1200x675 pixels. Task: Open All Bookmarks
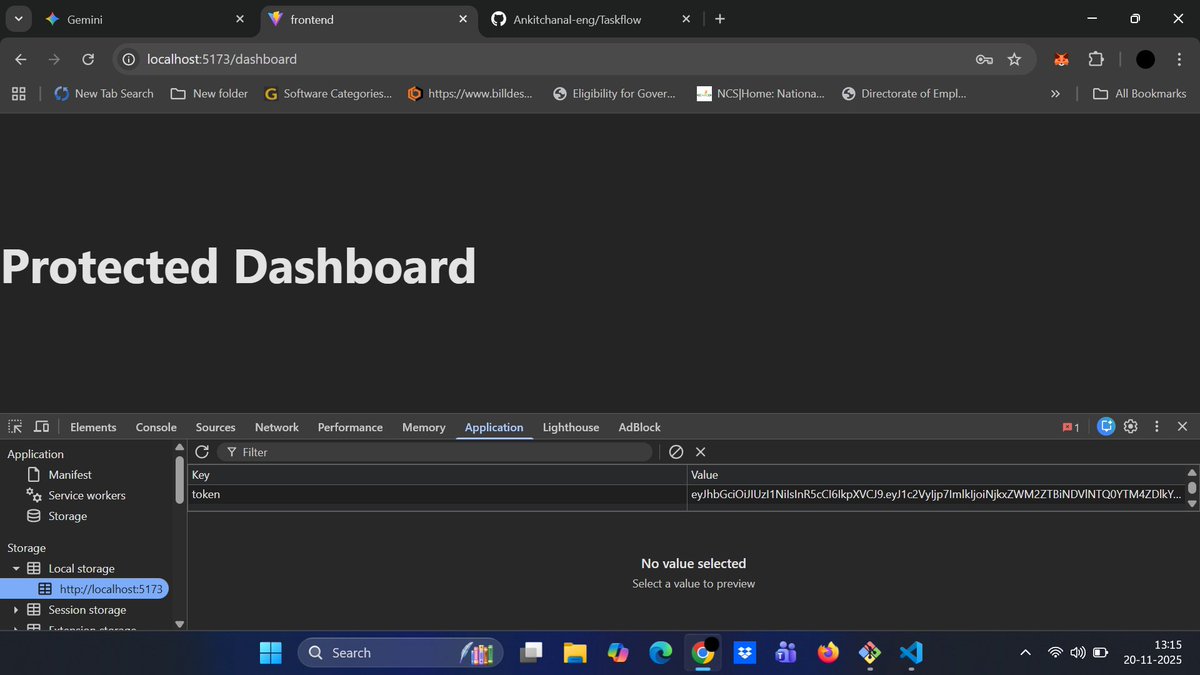1139,93
